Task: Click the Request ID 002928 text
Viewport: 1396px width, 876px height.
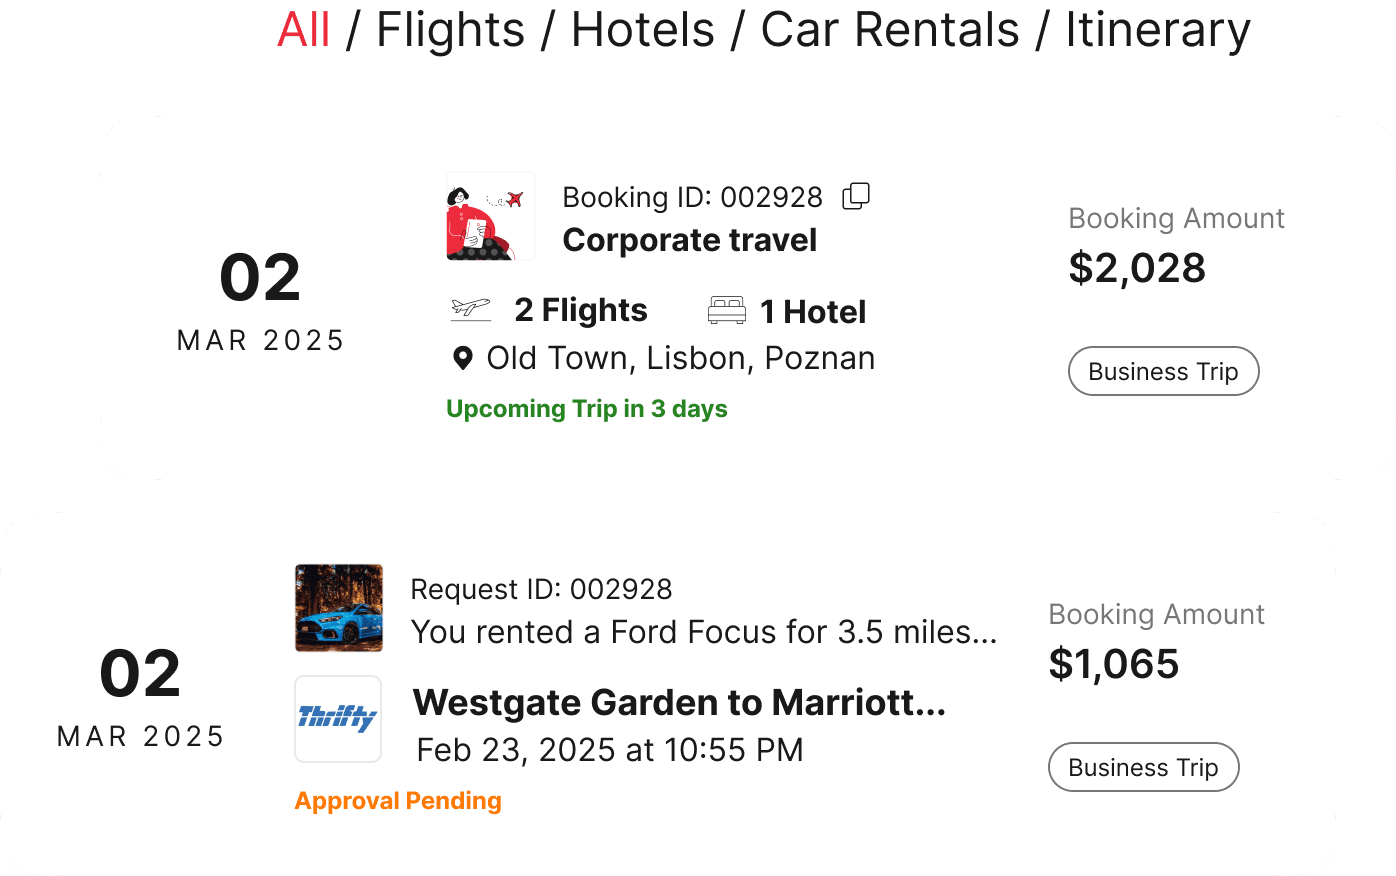Action: tap(541, 589)
